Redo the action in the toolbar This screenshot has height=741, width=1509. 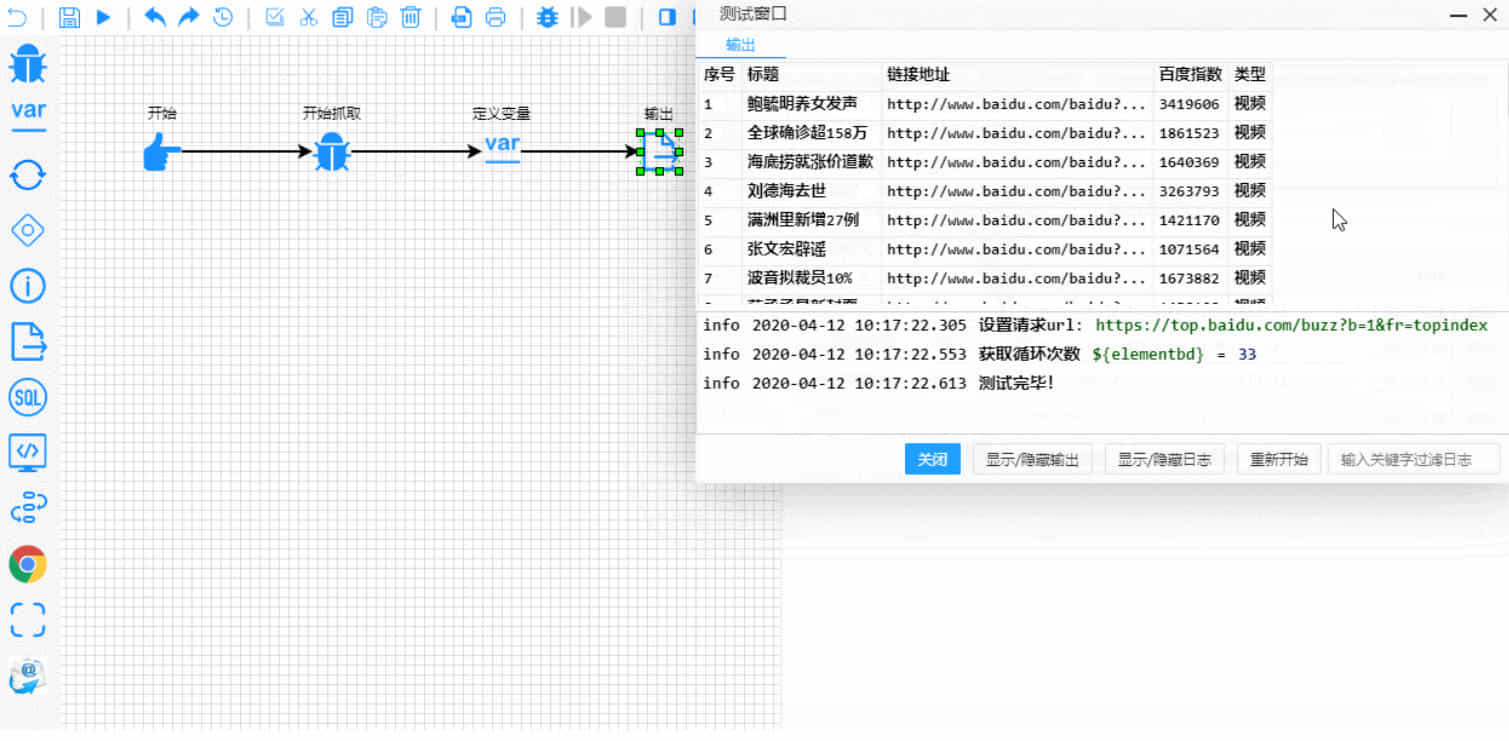188,17
